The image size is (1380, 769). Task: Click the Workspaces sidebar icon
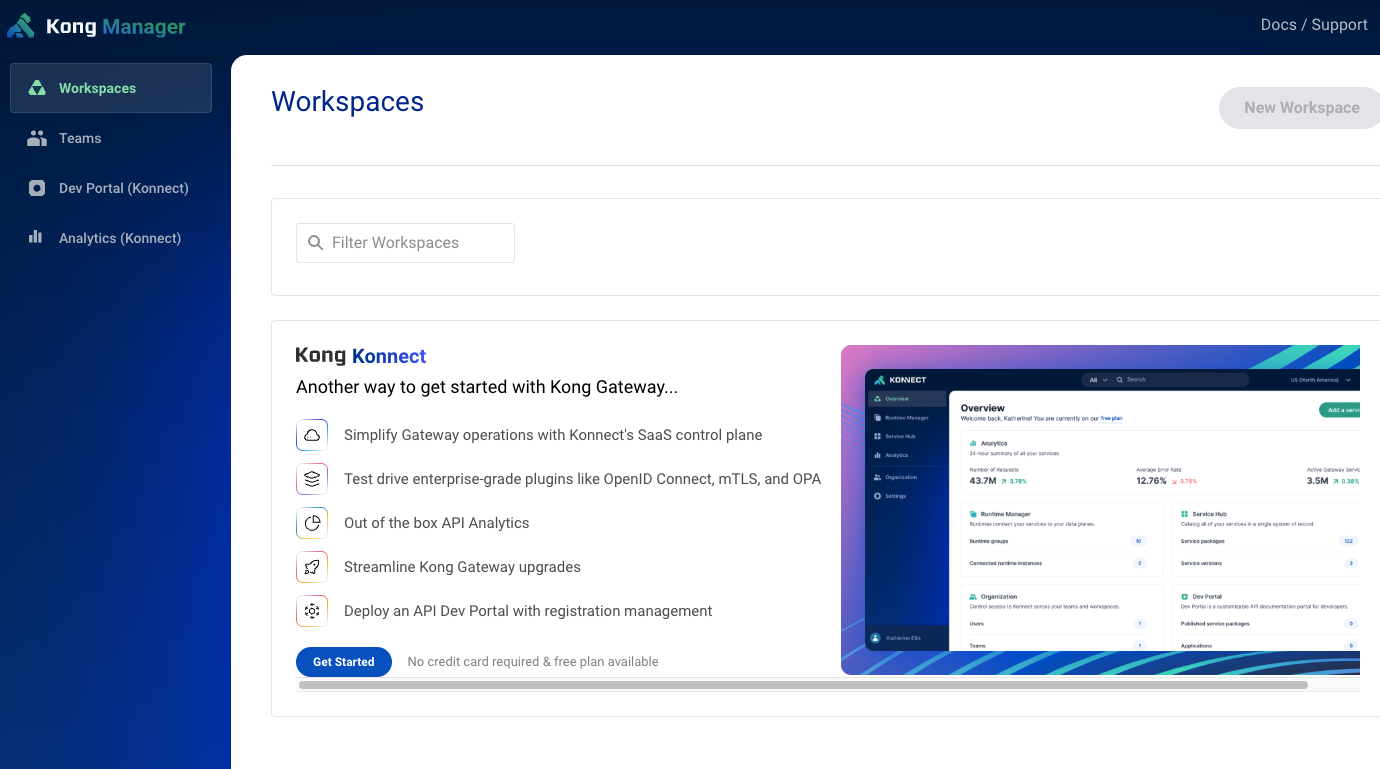coord(37,88)
